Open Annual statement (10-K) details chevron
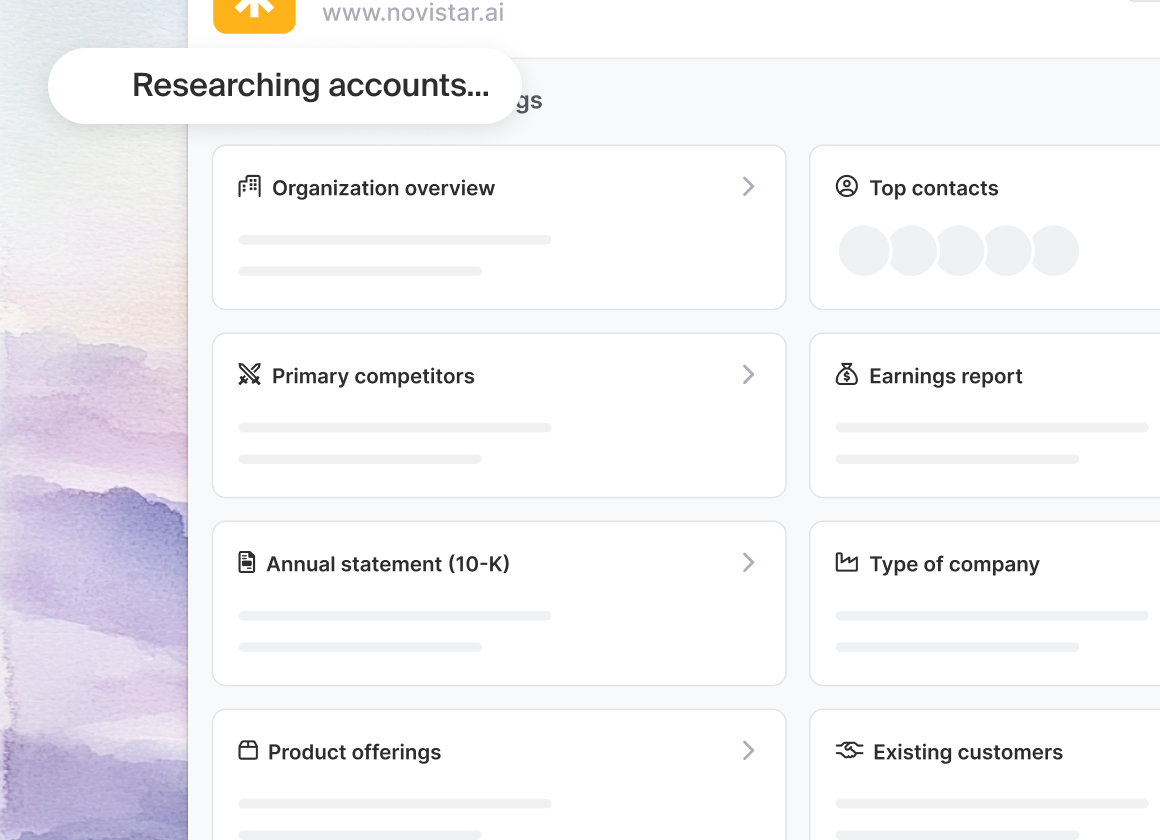This screenshot has width=1160, height=840. coord(748,562)
